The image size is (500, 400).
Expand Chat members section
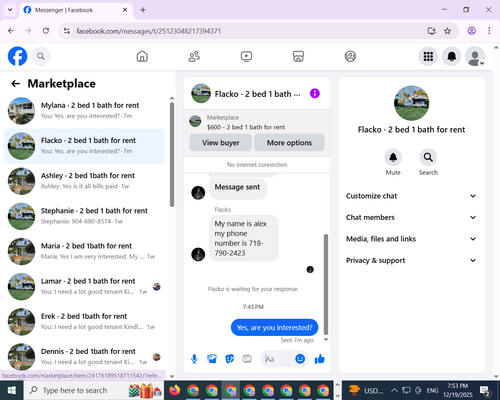(411, 217)
